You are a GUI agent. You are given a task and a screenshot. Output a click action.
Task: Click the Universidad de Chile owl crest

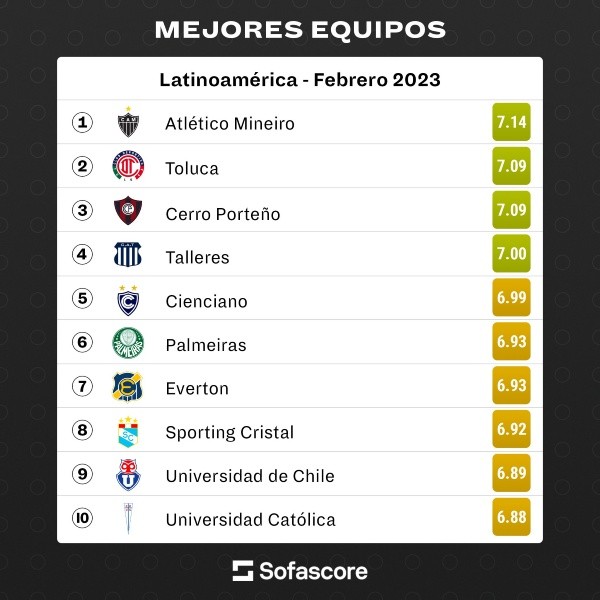coord(127,475)
